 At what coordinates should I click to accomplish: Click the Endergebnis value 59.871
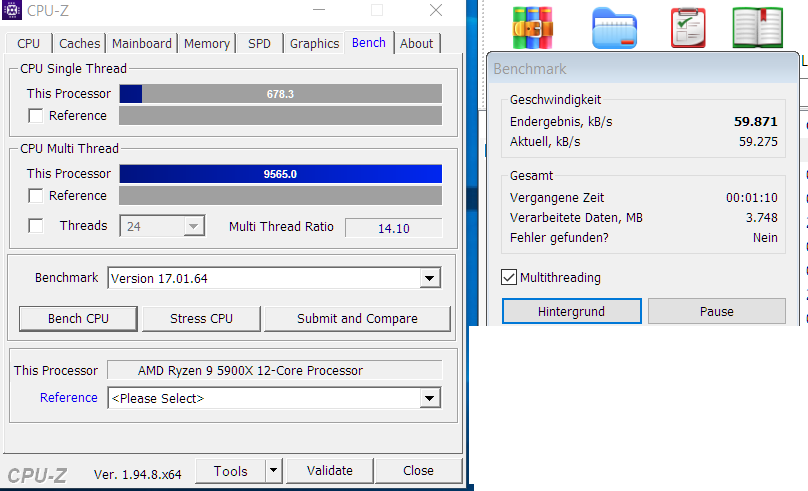pyautogui.click(x=755, y=122)
